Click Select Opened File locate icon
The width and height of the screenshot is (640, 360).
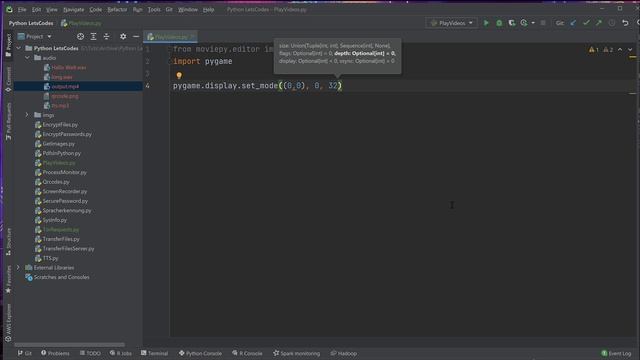[80, 37]
